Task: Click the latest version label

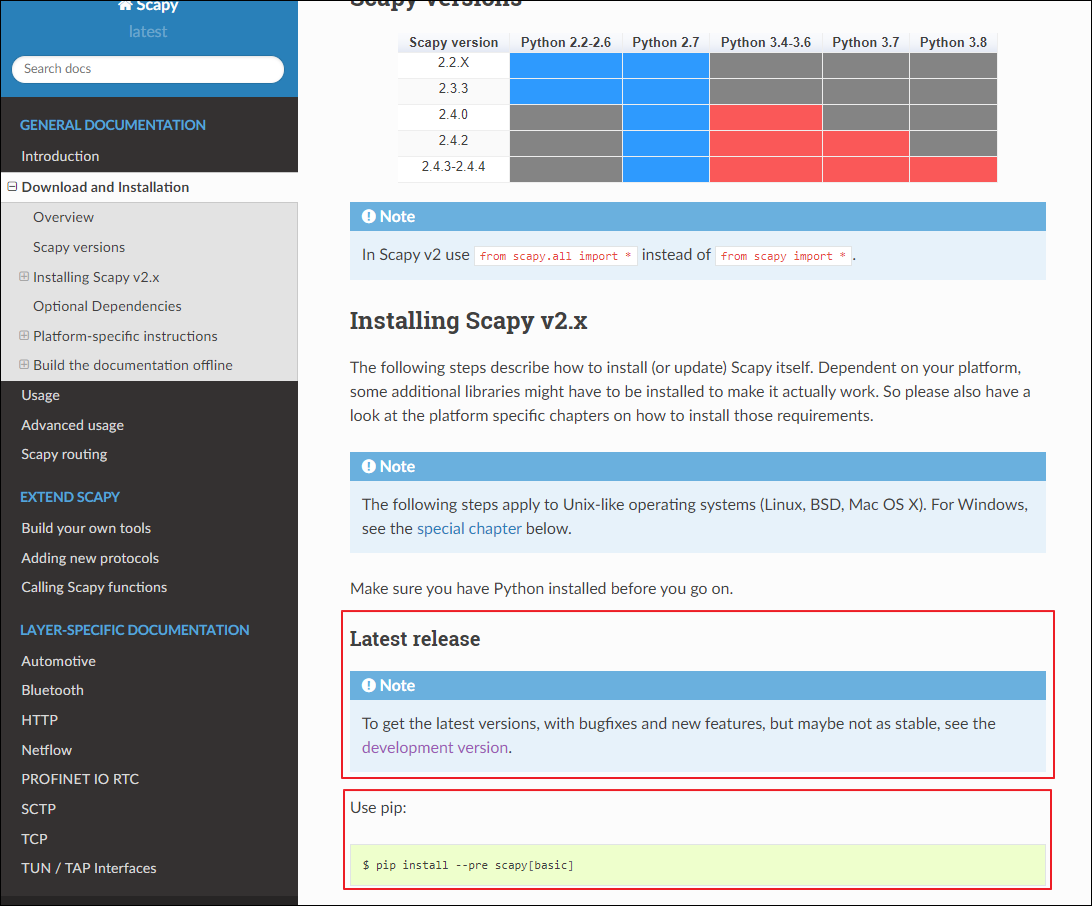Action: pos(148,32)
